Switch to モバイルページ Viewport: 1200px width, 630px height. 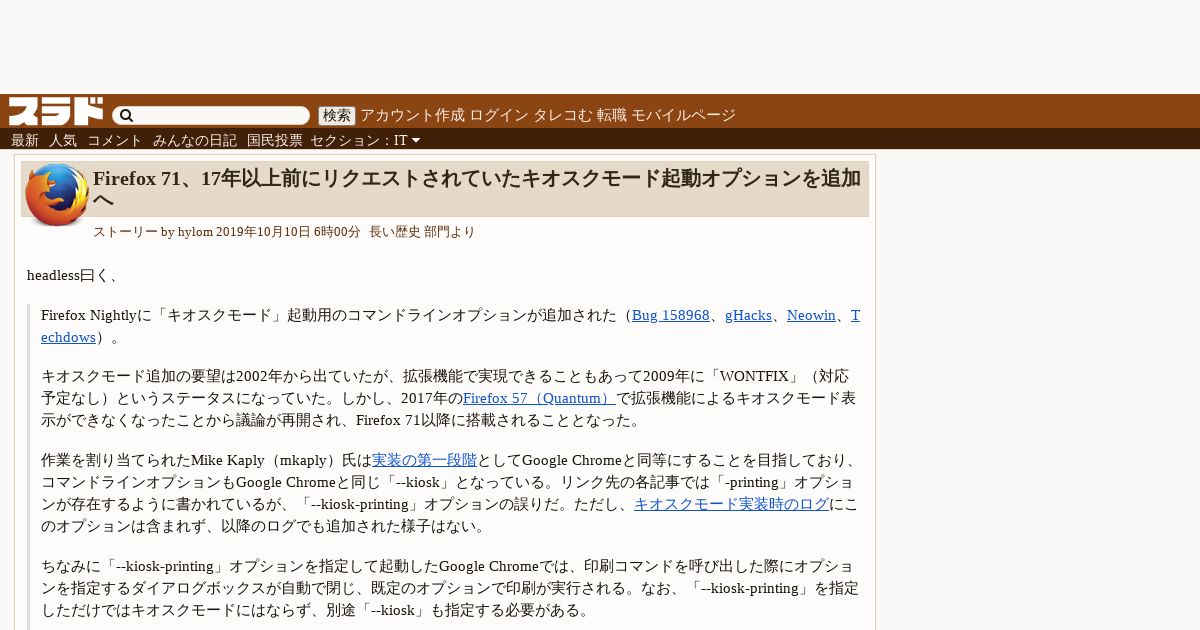point(683,115)
